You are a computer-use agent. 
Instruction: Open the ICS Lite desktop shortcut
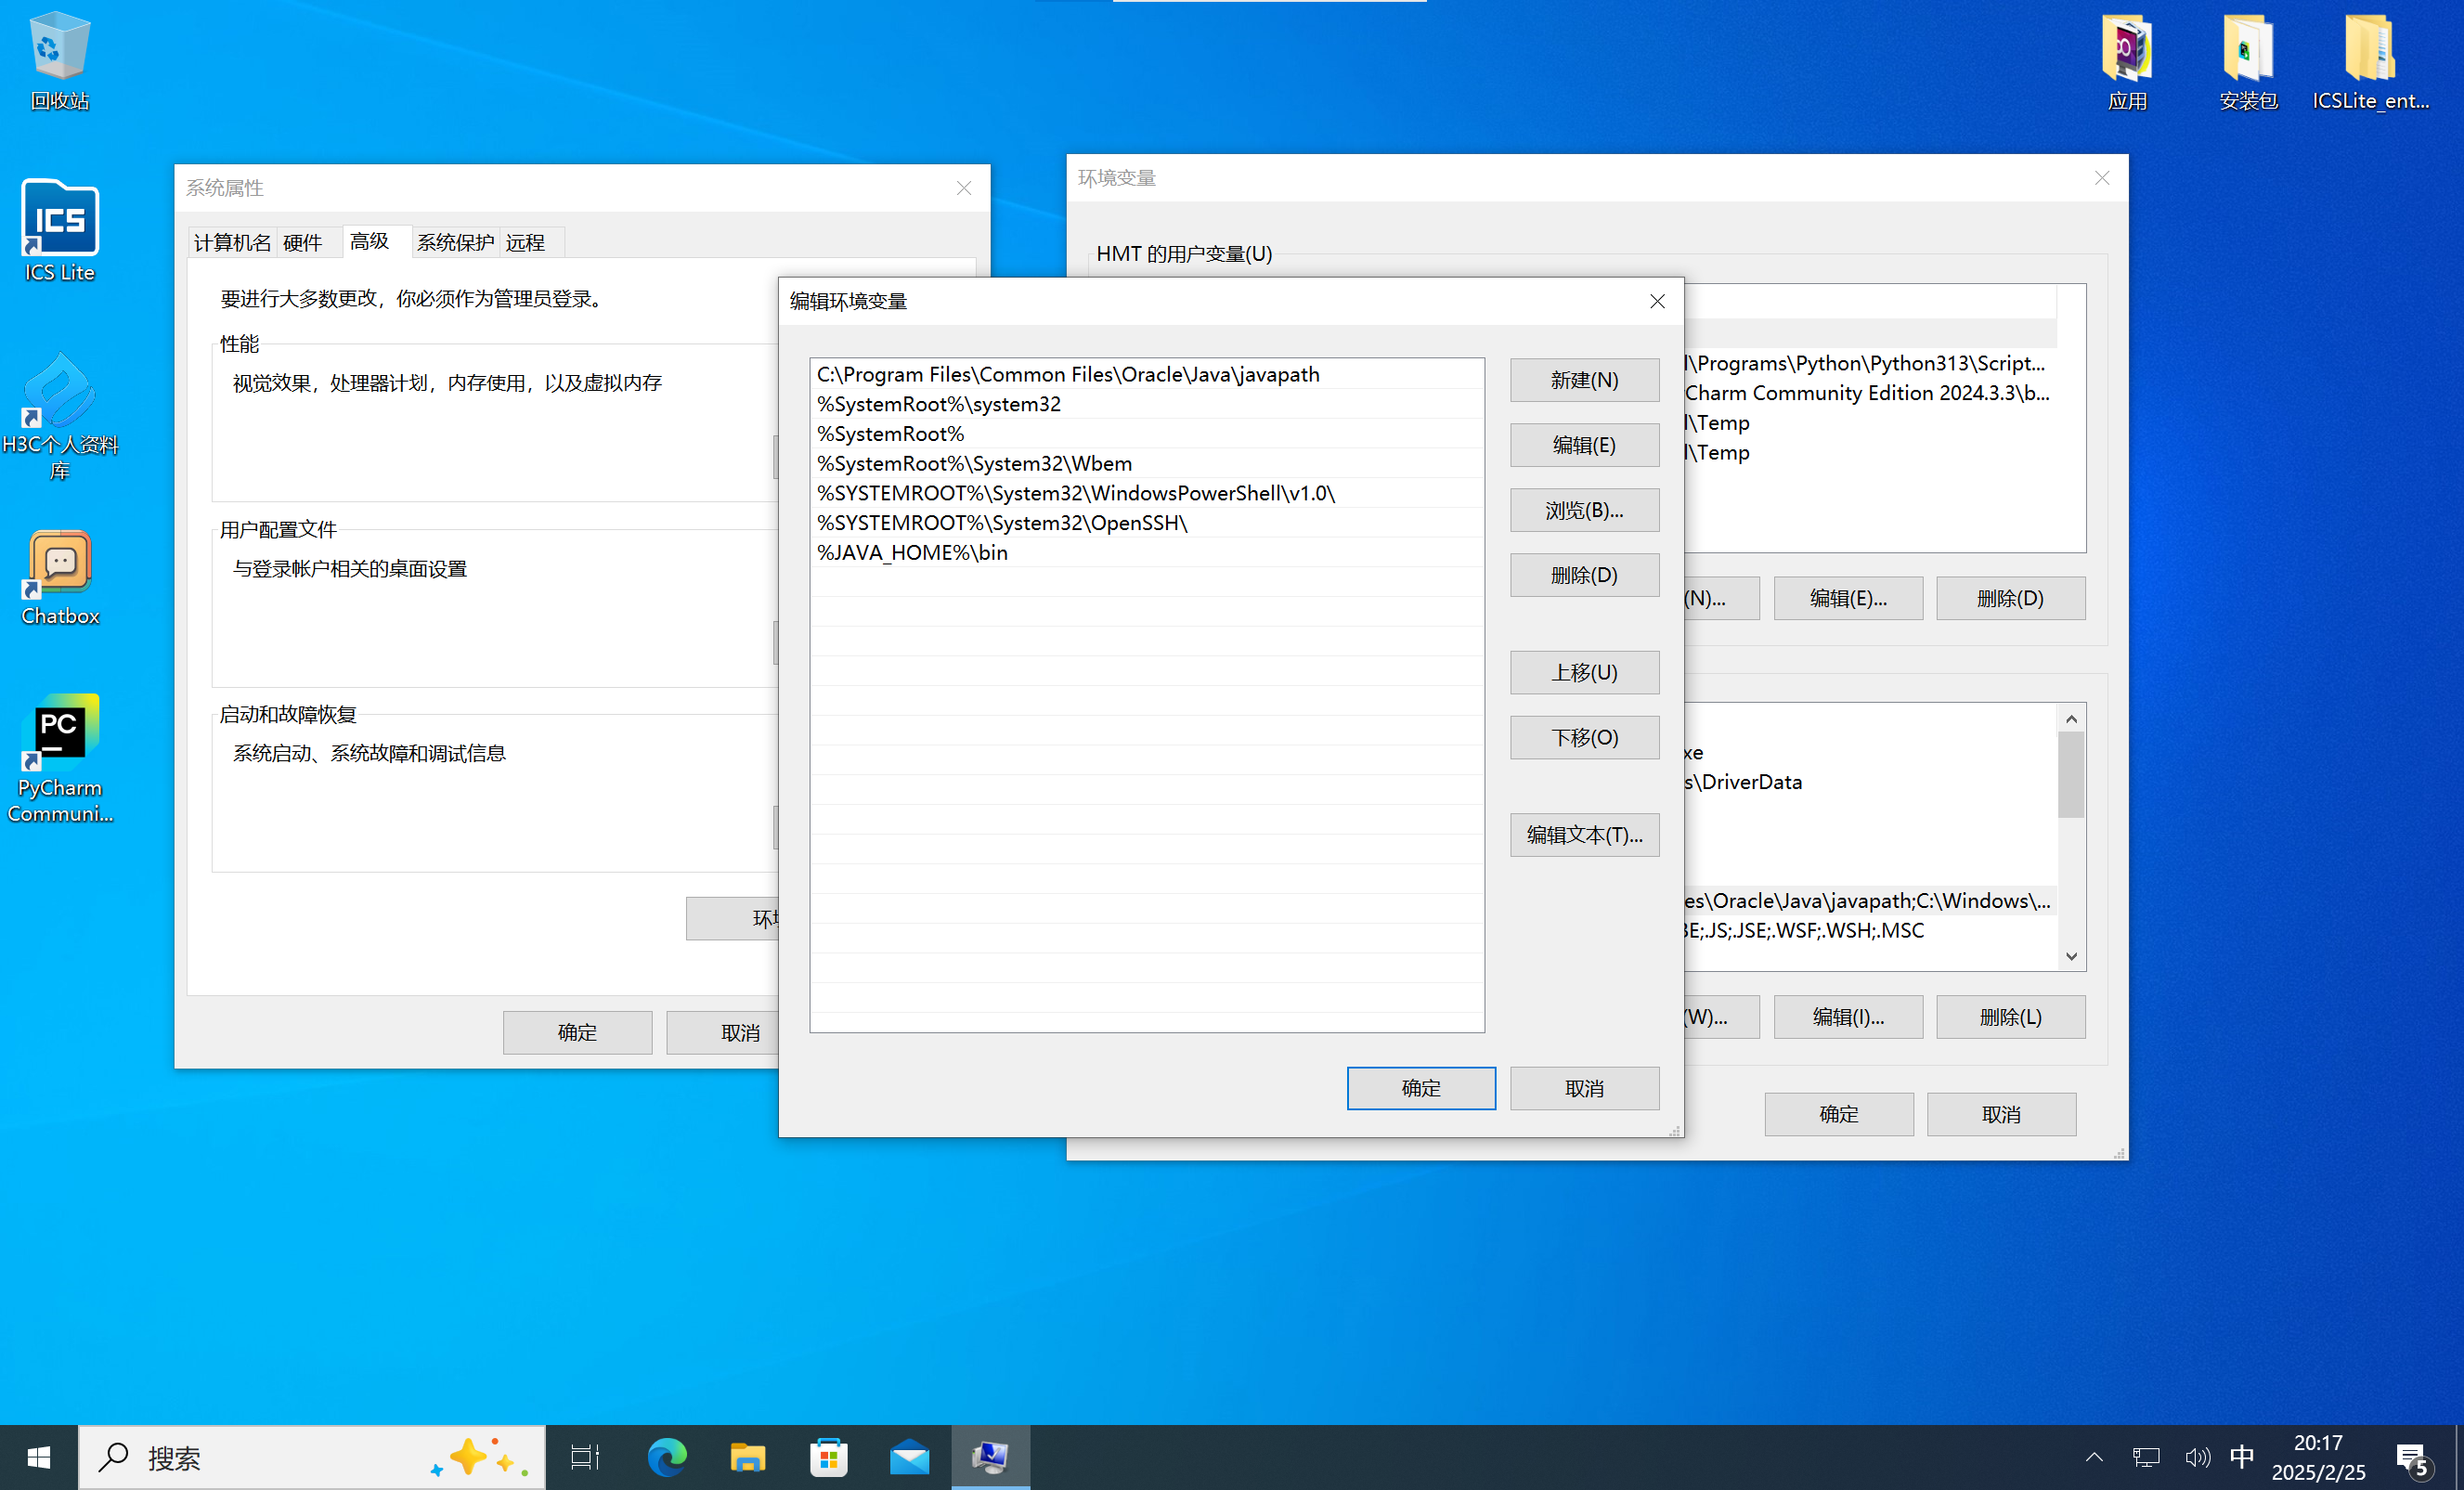coord(59,222)
